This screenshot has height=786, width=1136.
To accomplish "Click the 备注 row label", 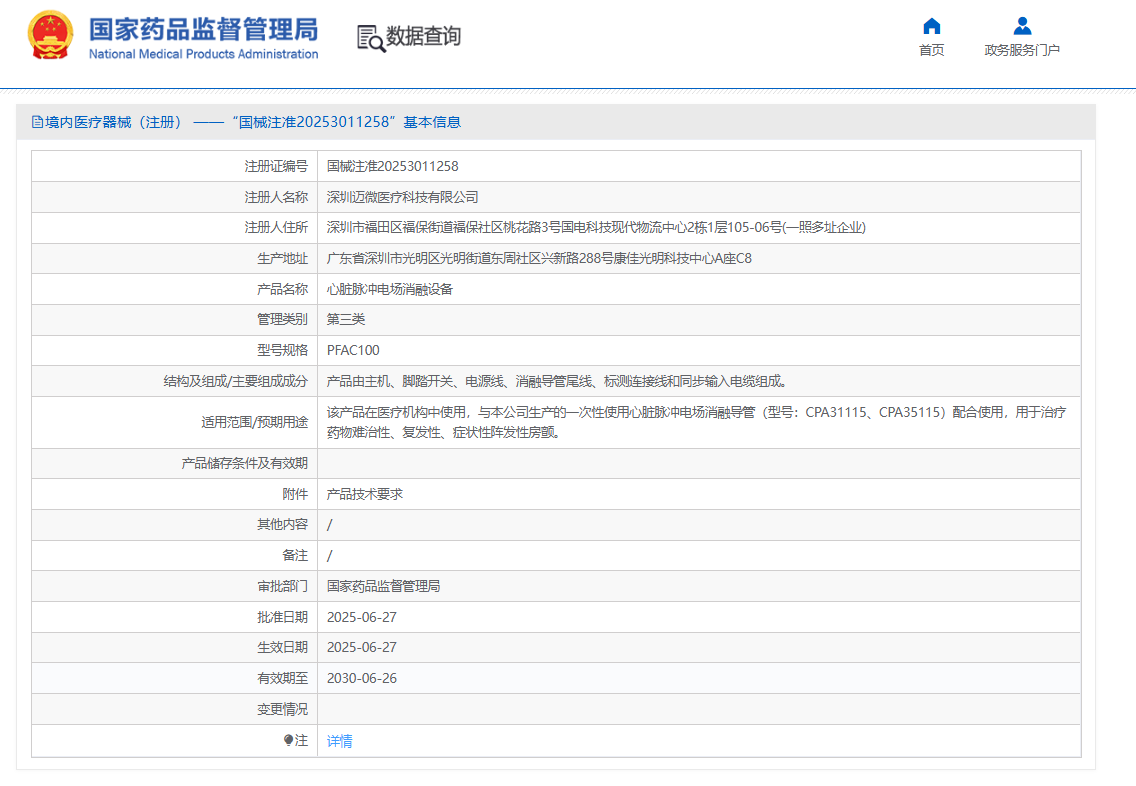I will (x=296, y=556).
